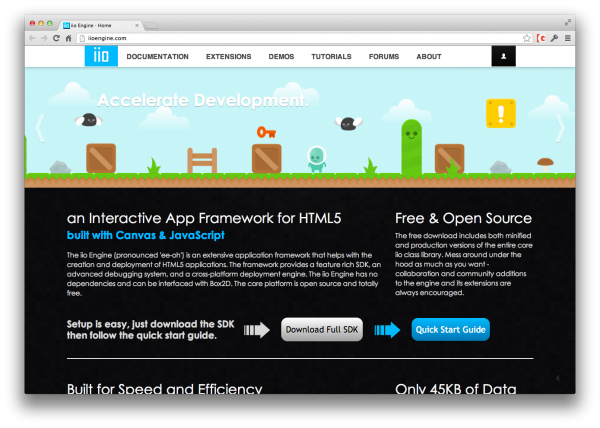The height and width of the screenshot is (428, 600).
Task: Go back with the browser back arrow
Action: 32,38
